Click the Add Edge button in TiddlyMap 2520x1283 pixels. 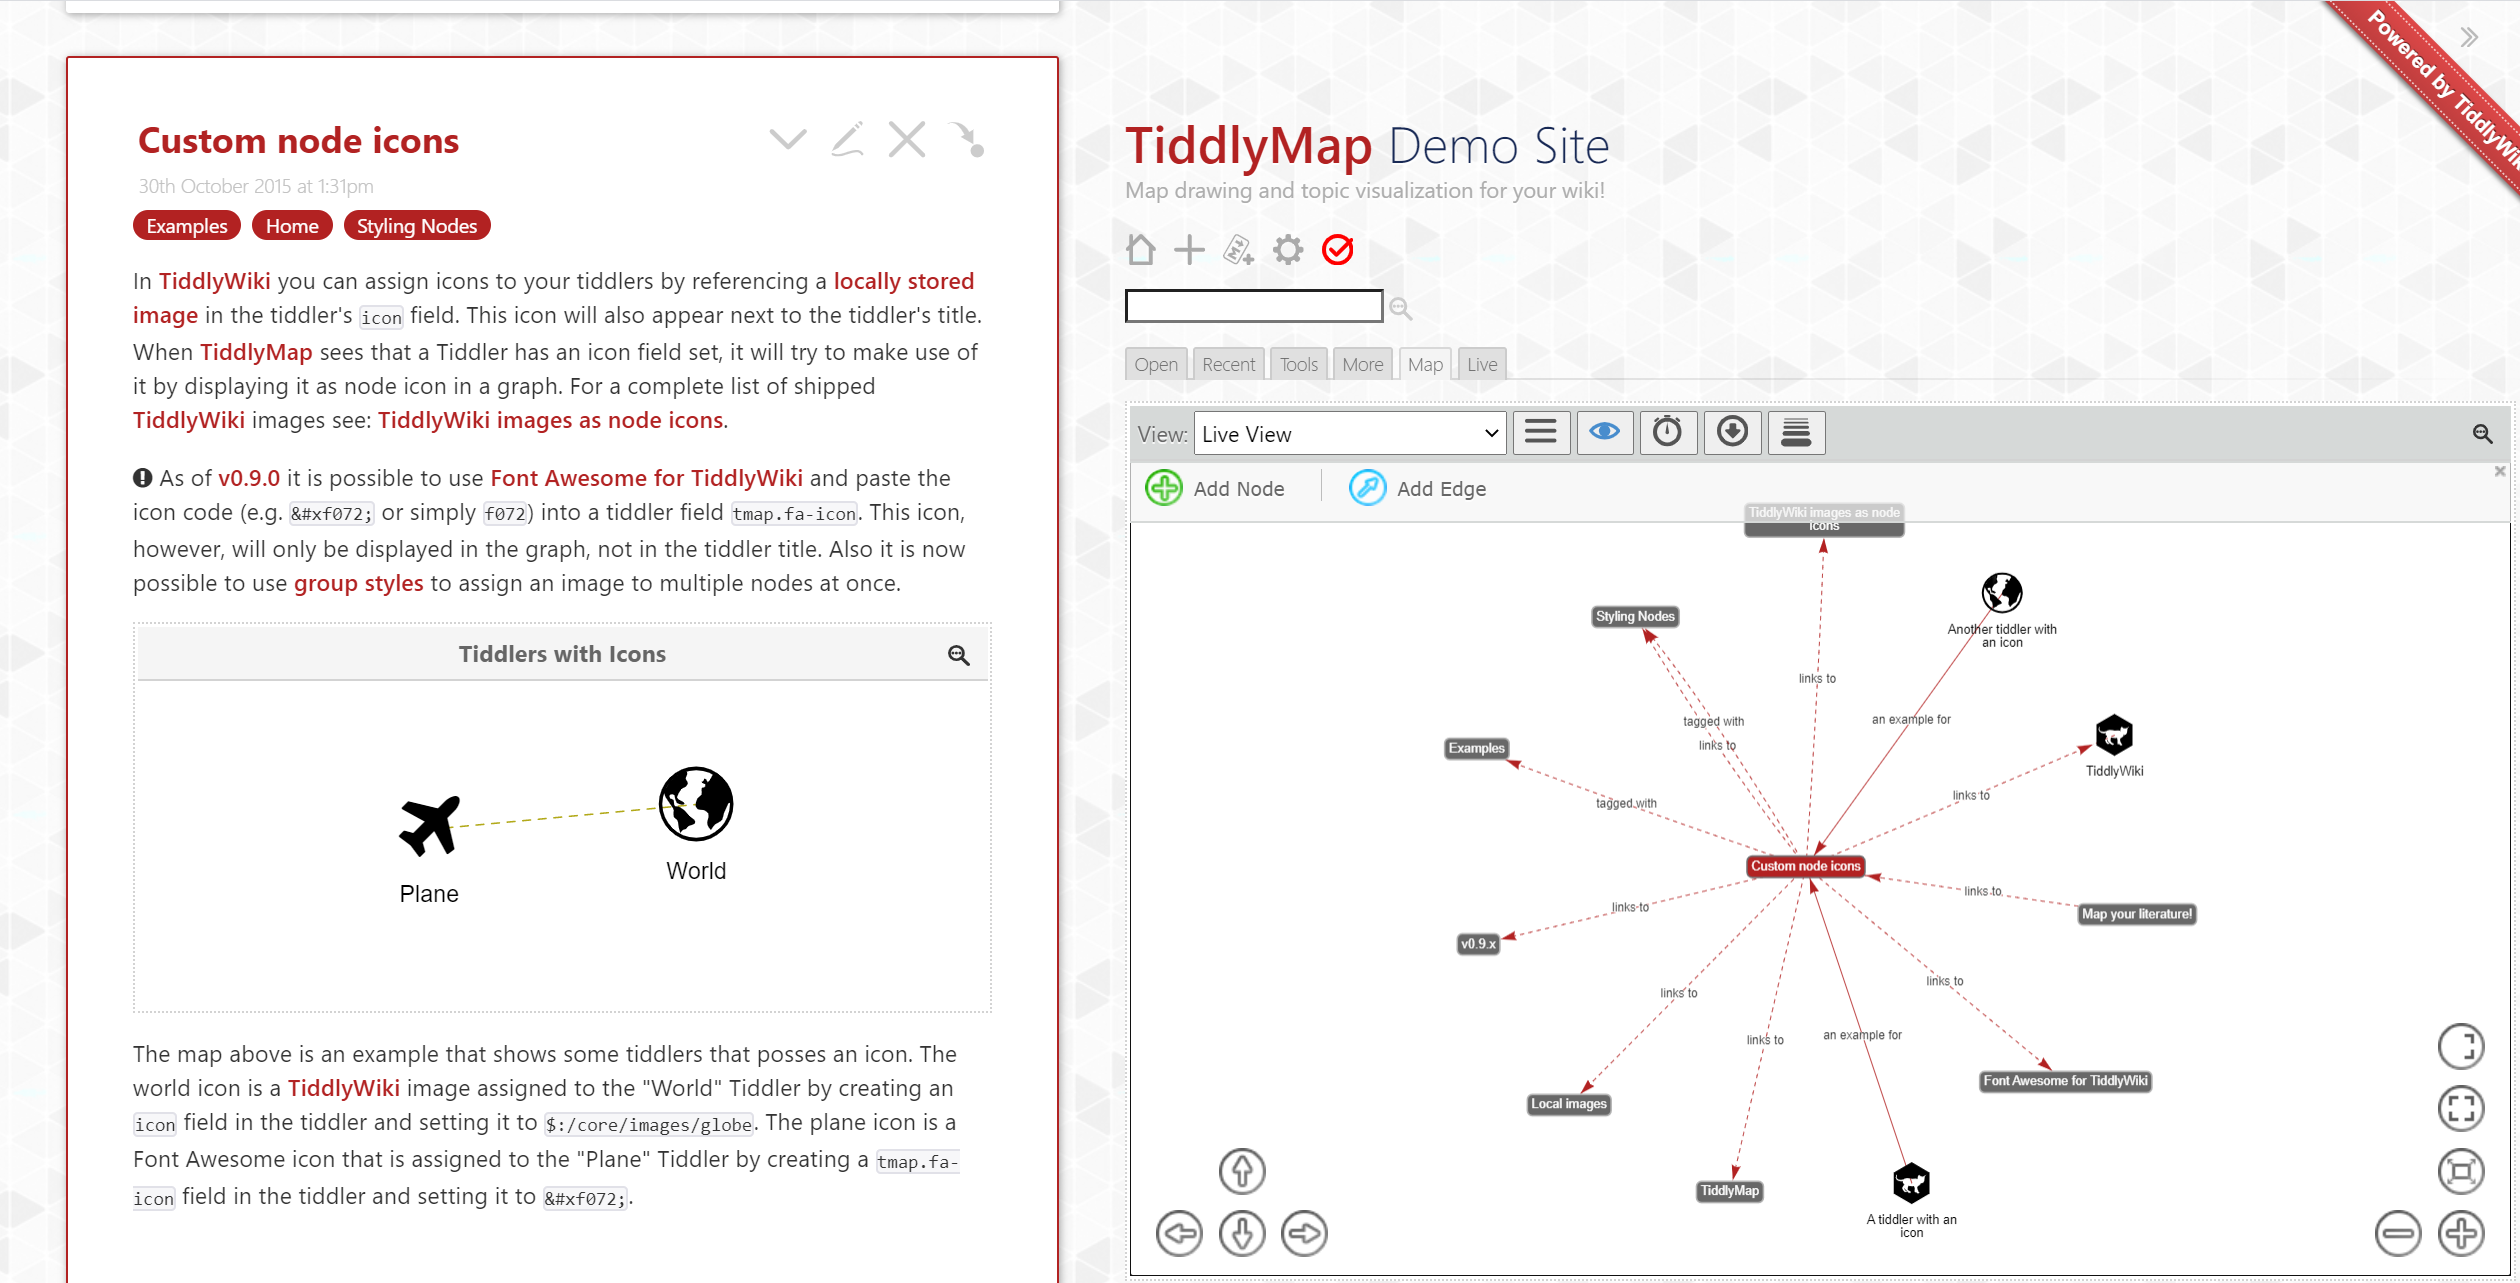1422,488
